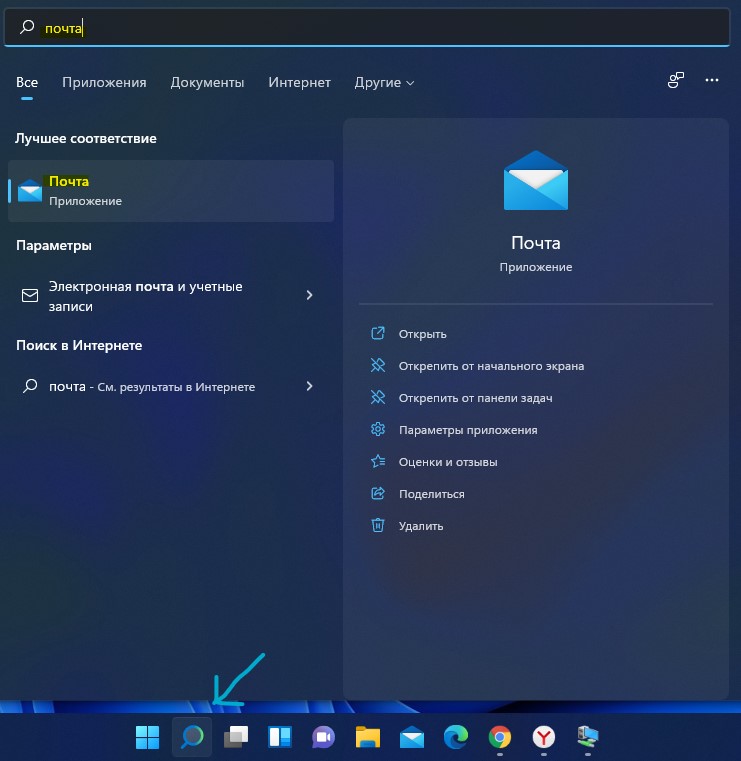Expand arrow for Электронная почта и учетные записи
The image size is (741, 761).
[310, 295]
